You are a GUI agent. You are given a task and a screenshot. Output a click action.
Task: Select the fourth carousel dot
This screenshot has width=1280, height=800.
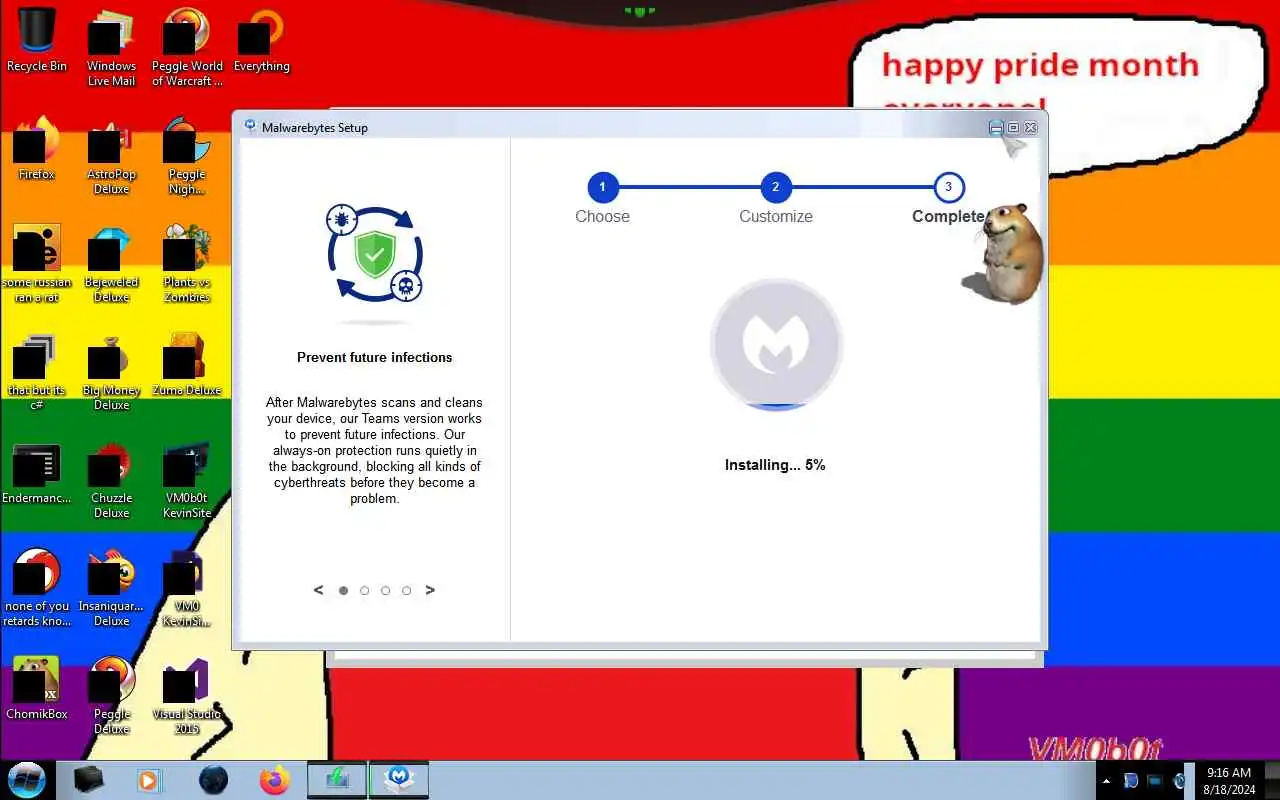(406, 591)
